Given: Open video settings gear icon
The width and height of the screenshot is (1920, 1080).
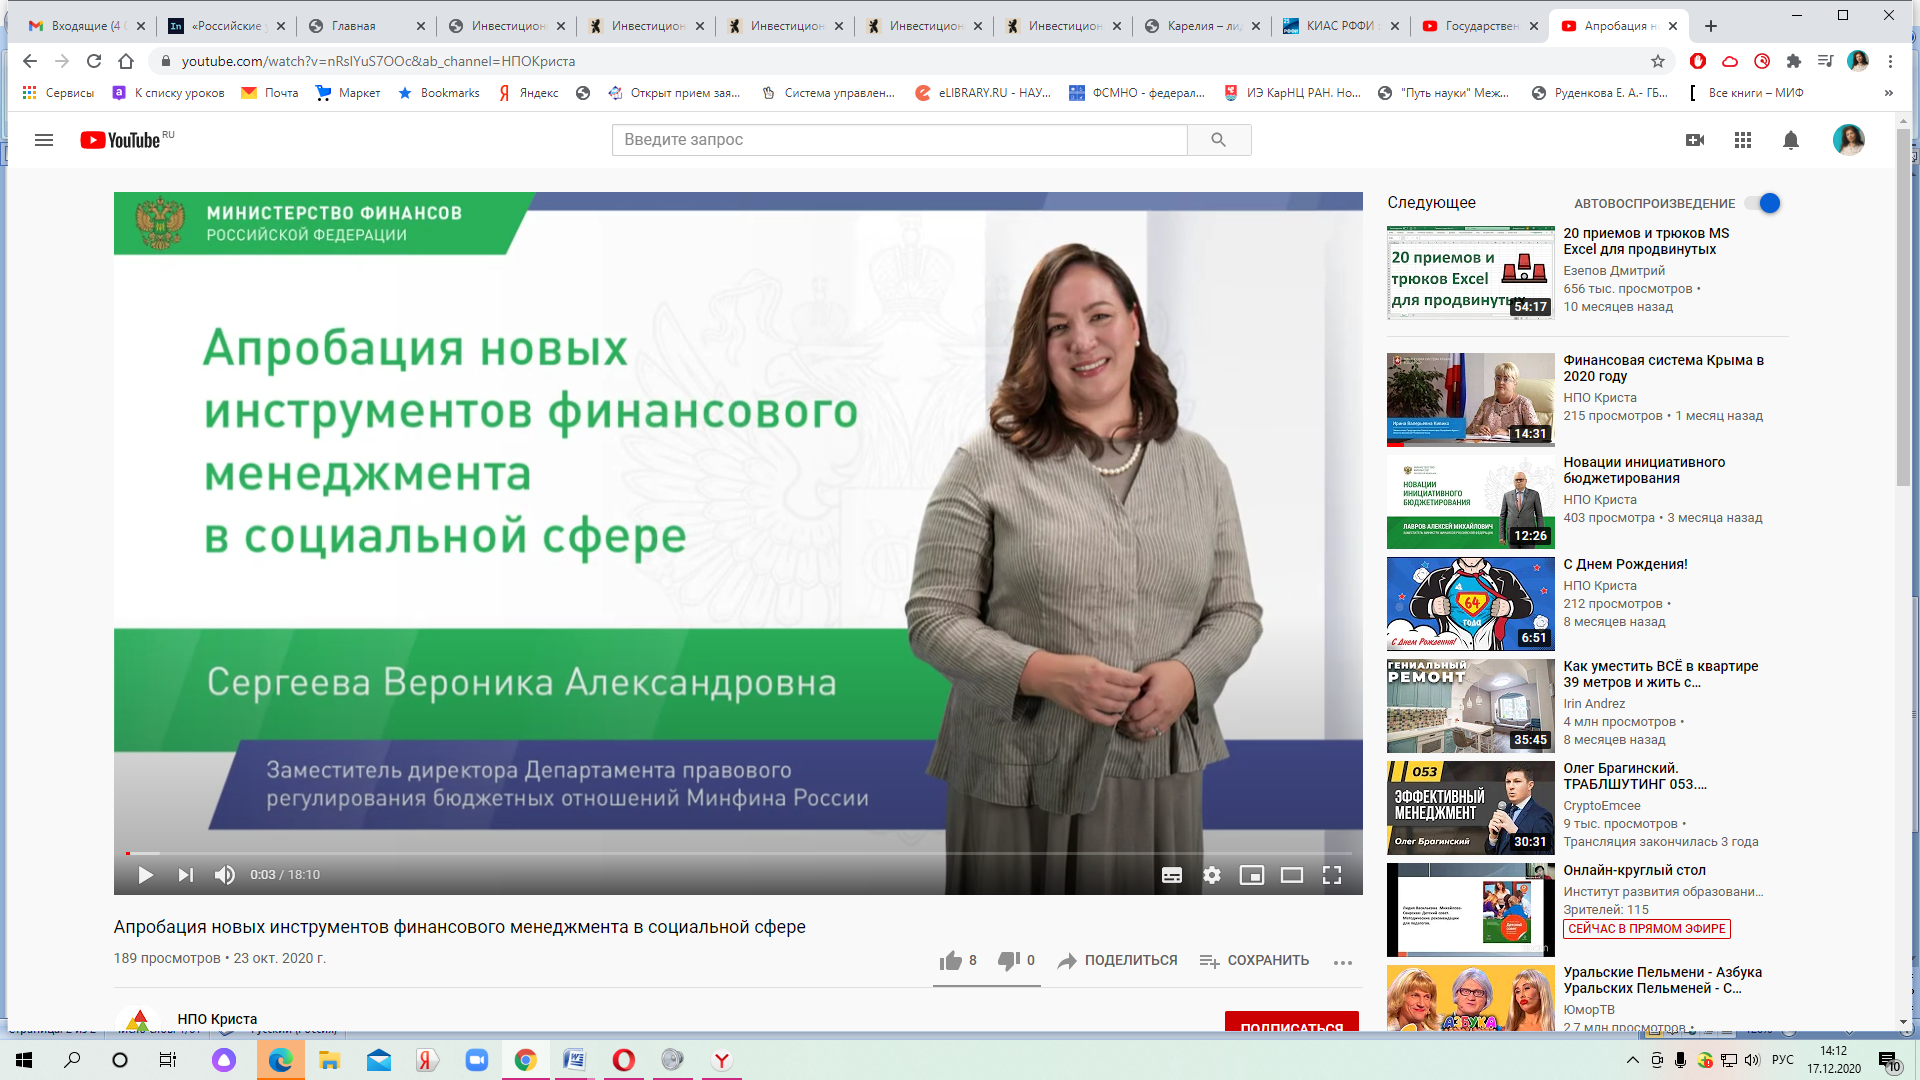Looking at the screenshot, I should click(1212, 875).
